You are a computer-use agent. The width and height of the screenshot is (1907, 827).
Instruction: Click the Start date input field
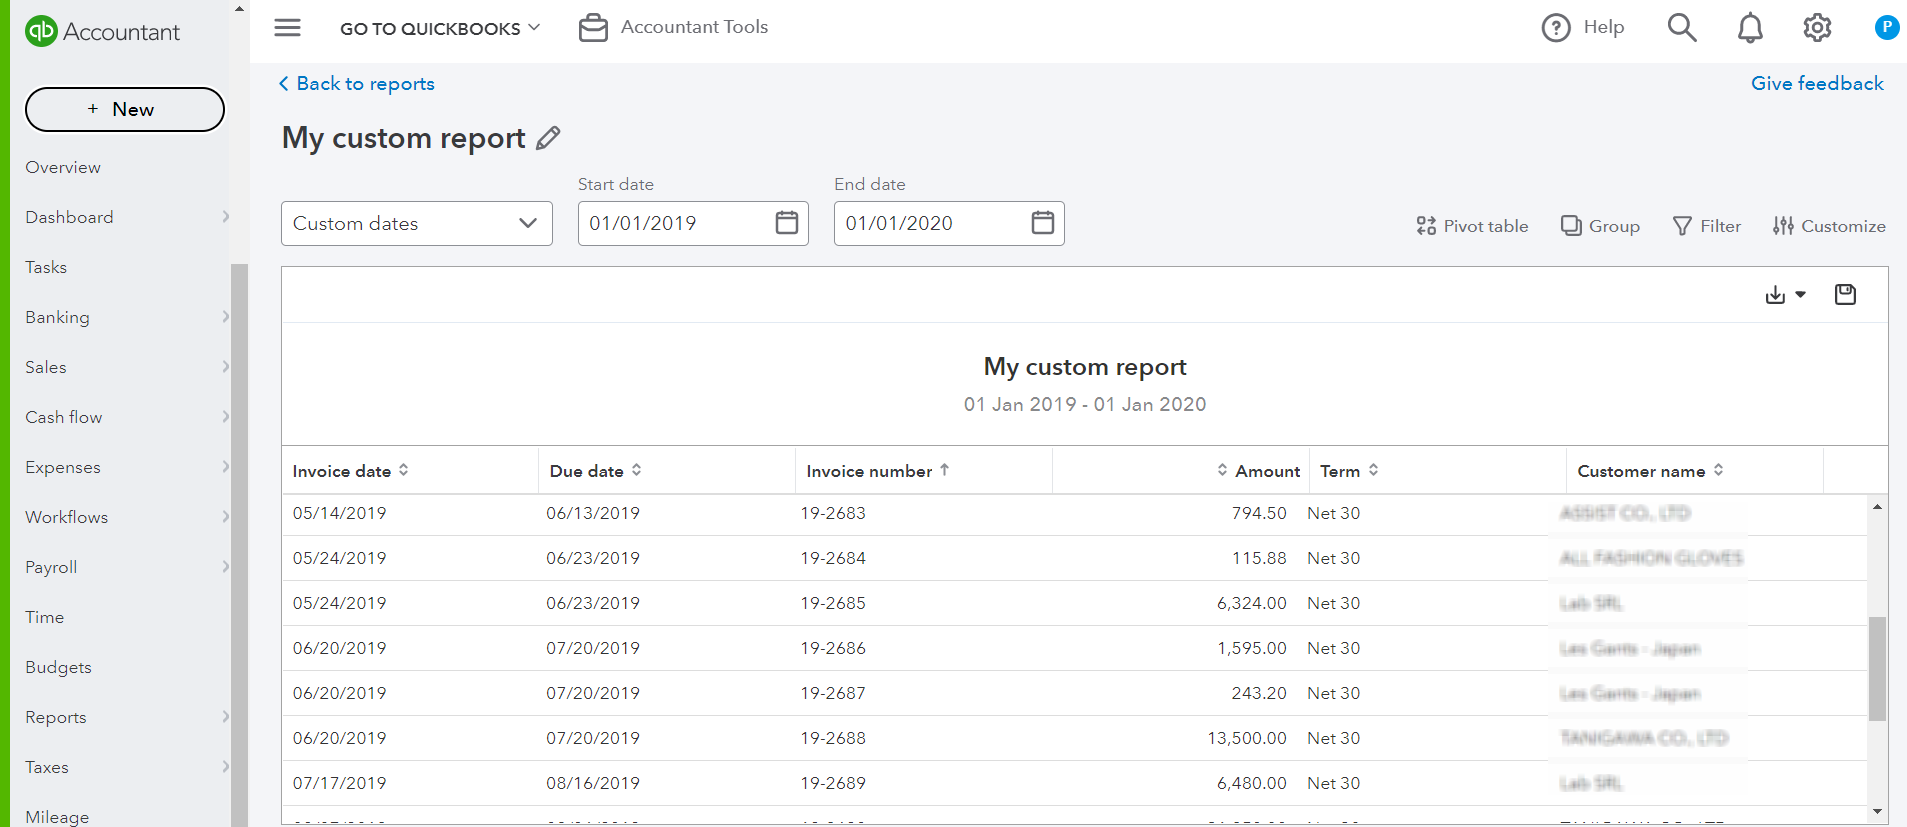pyautogui.click(x=676, y=223)
